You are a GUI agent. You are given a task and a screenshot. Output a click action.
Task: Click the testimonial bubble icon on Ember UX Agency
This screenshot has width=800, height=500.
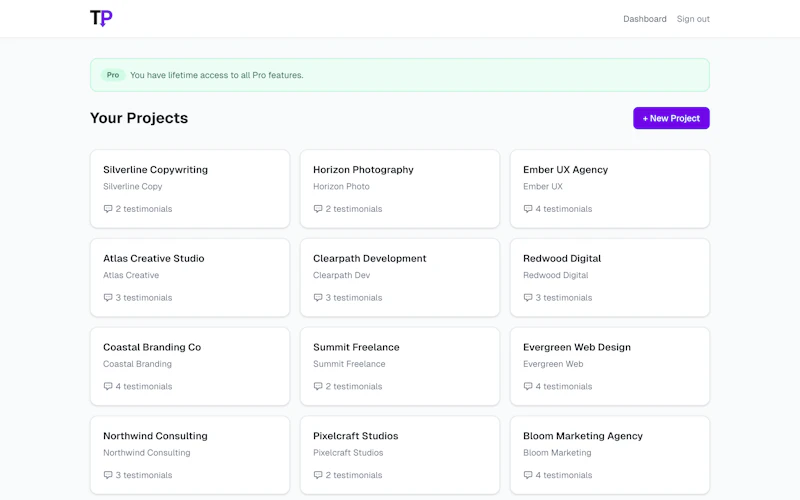coord(528,209)
